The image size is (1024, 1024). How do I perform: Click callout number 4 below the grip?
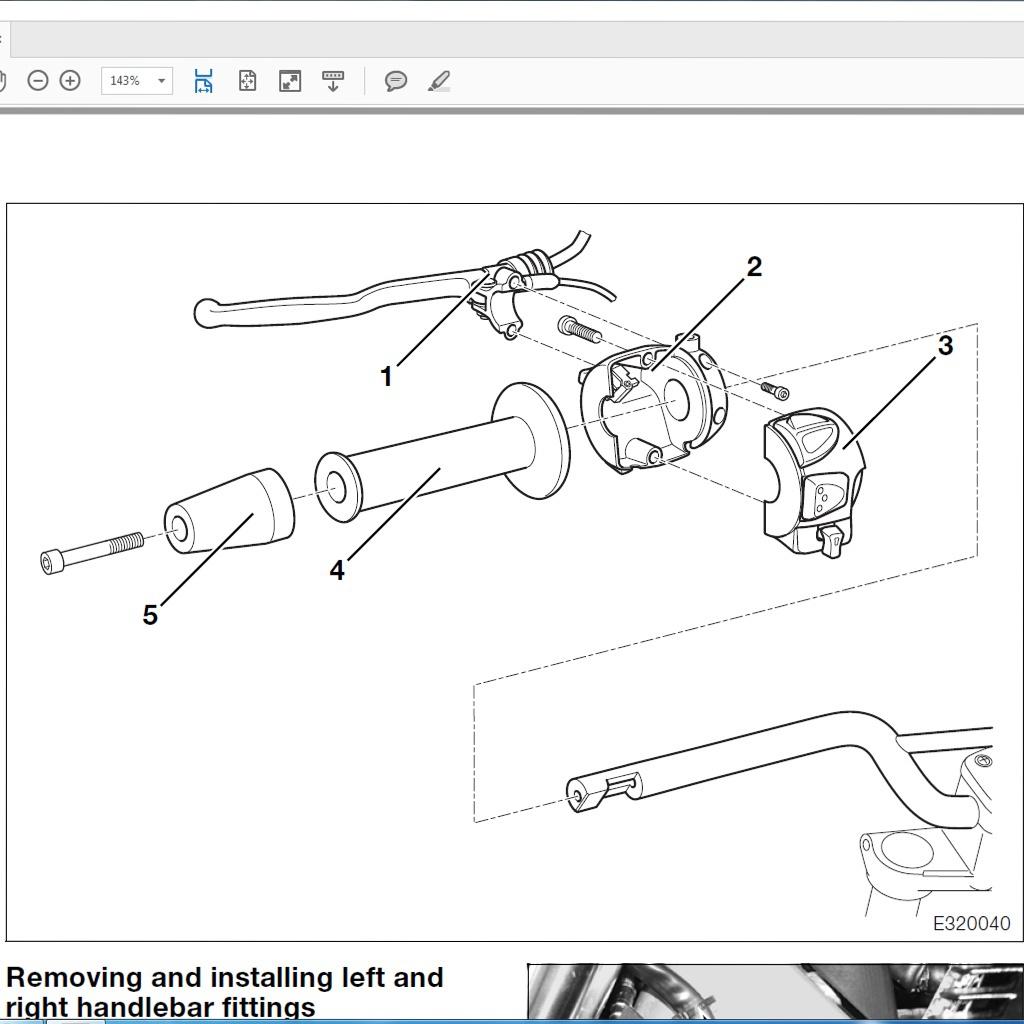pyautogui.click(x=337, y=570)
